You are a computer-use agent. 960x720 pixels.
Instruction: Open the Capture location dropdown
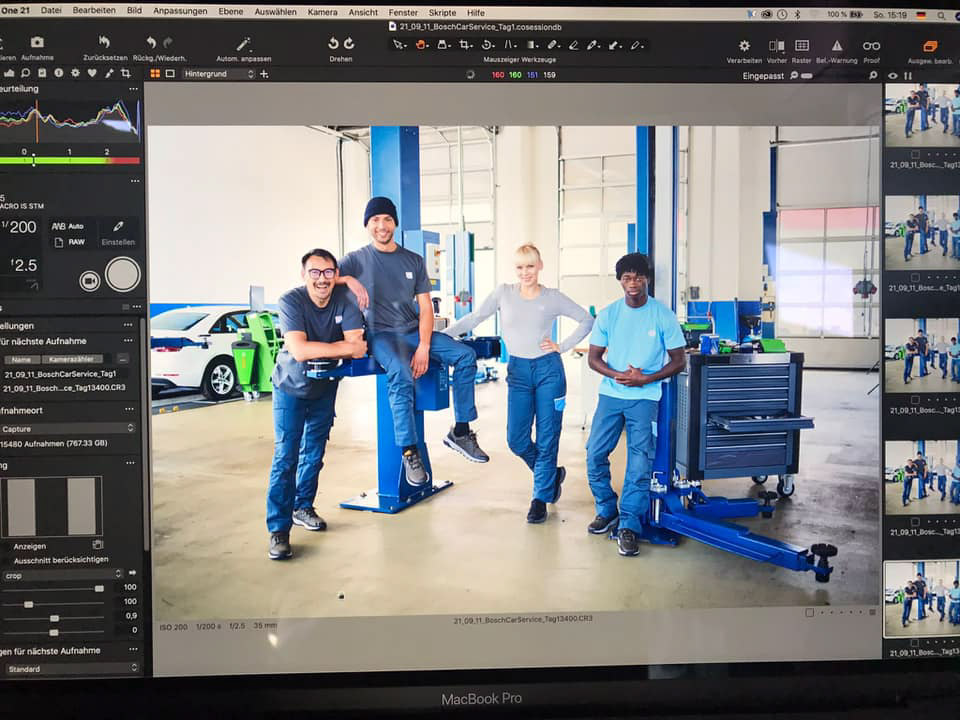coord(67,429)
